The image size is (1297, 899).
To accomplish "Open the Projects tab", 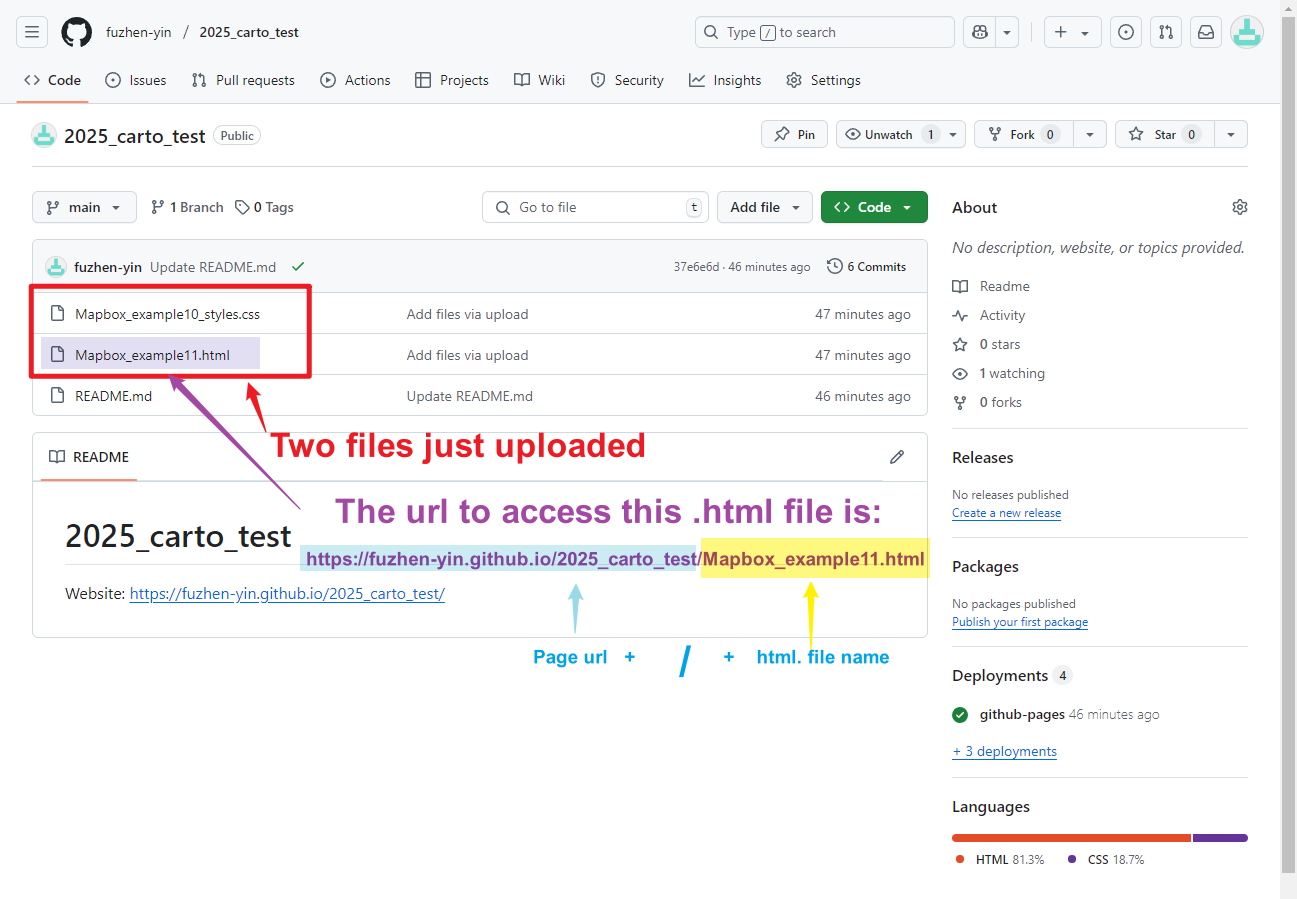I will click(x=452, y=80).
